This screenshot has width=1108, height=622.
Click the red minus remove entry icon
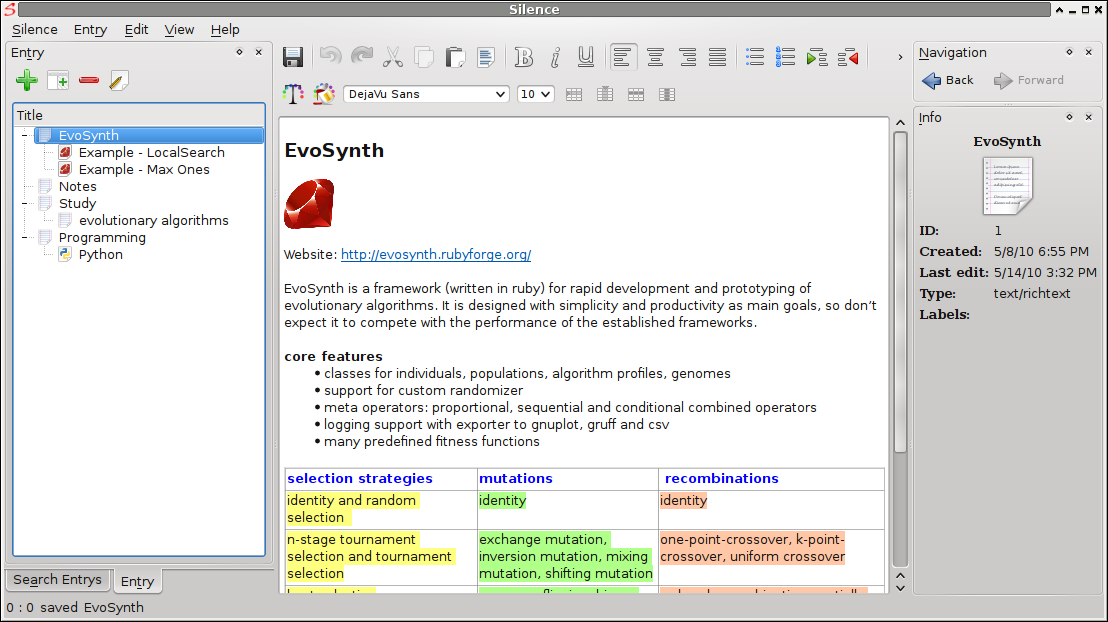[x=89, y=81]
